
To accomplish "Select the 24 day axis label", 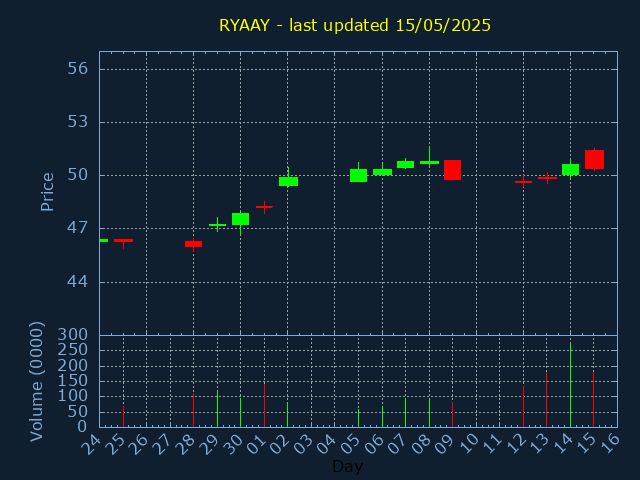I will (x=91, y=444).
